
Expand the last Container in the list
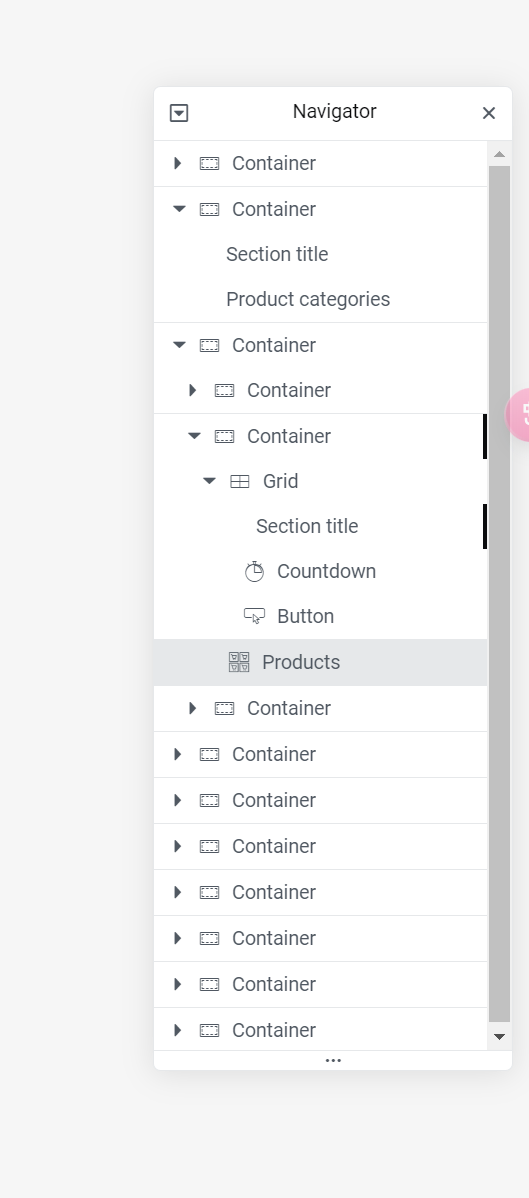point(178,1030)
